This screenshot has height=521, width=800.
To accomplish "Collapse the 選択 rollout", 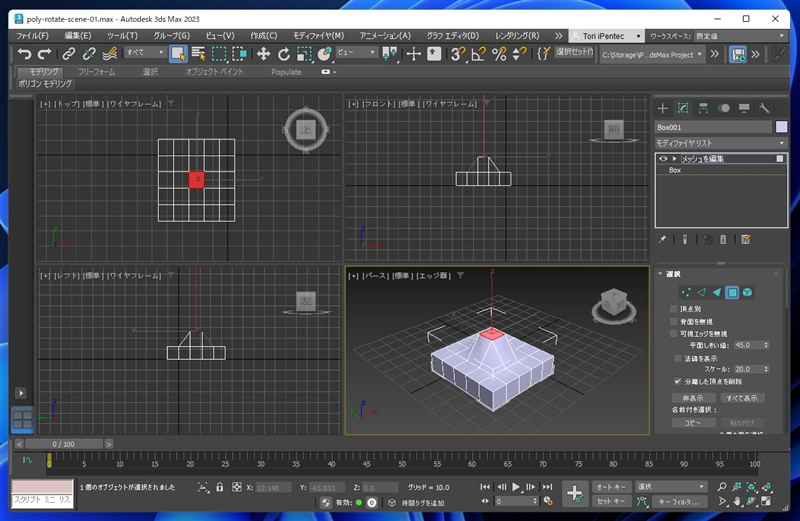I will pyautogui.click(x=660, y=274).
